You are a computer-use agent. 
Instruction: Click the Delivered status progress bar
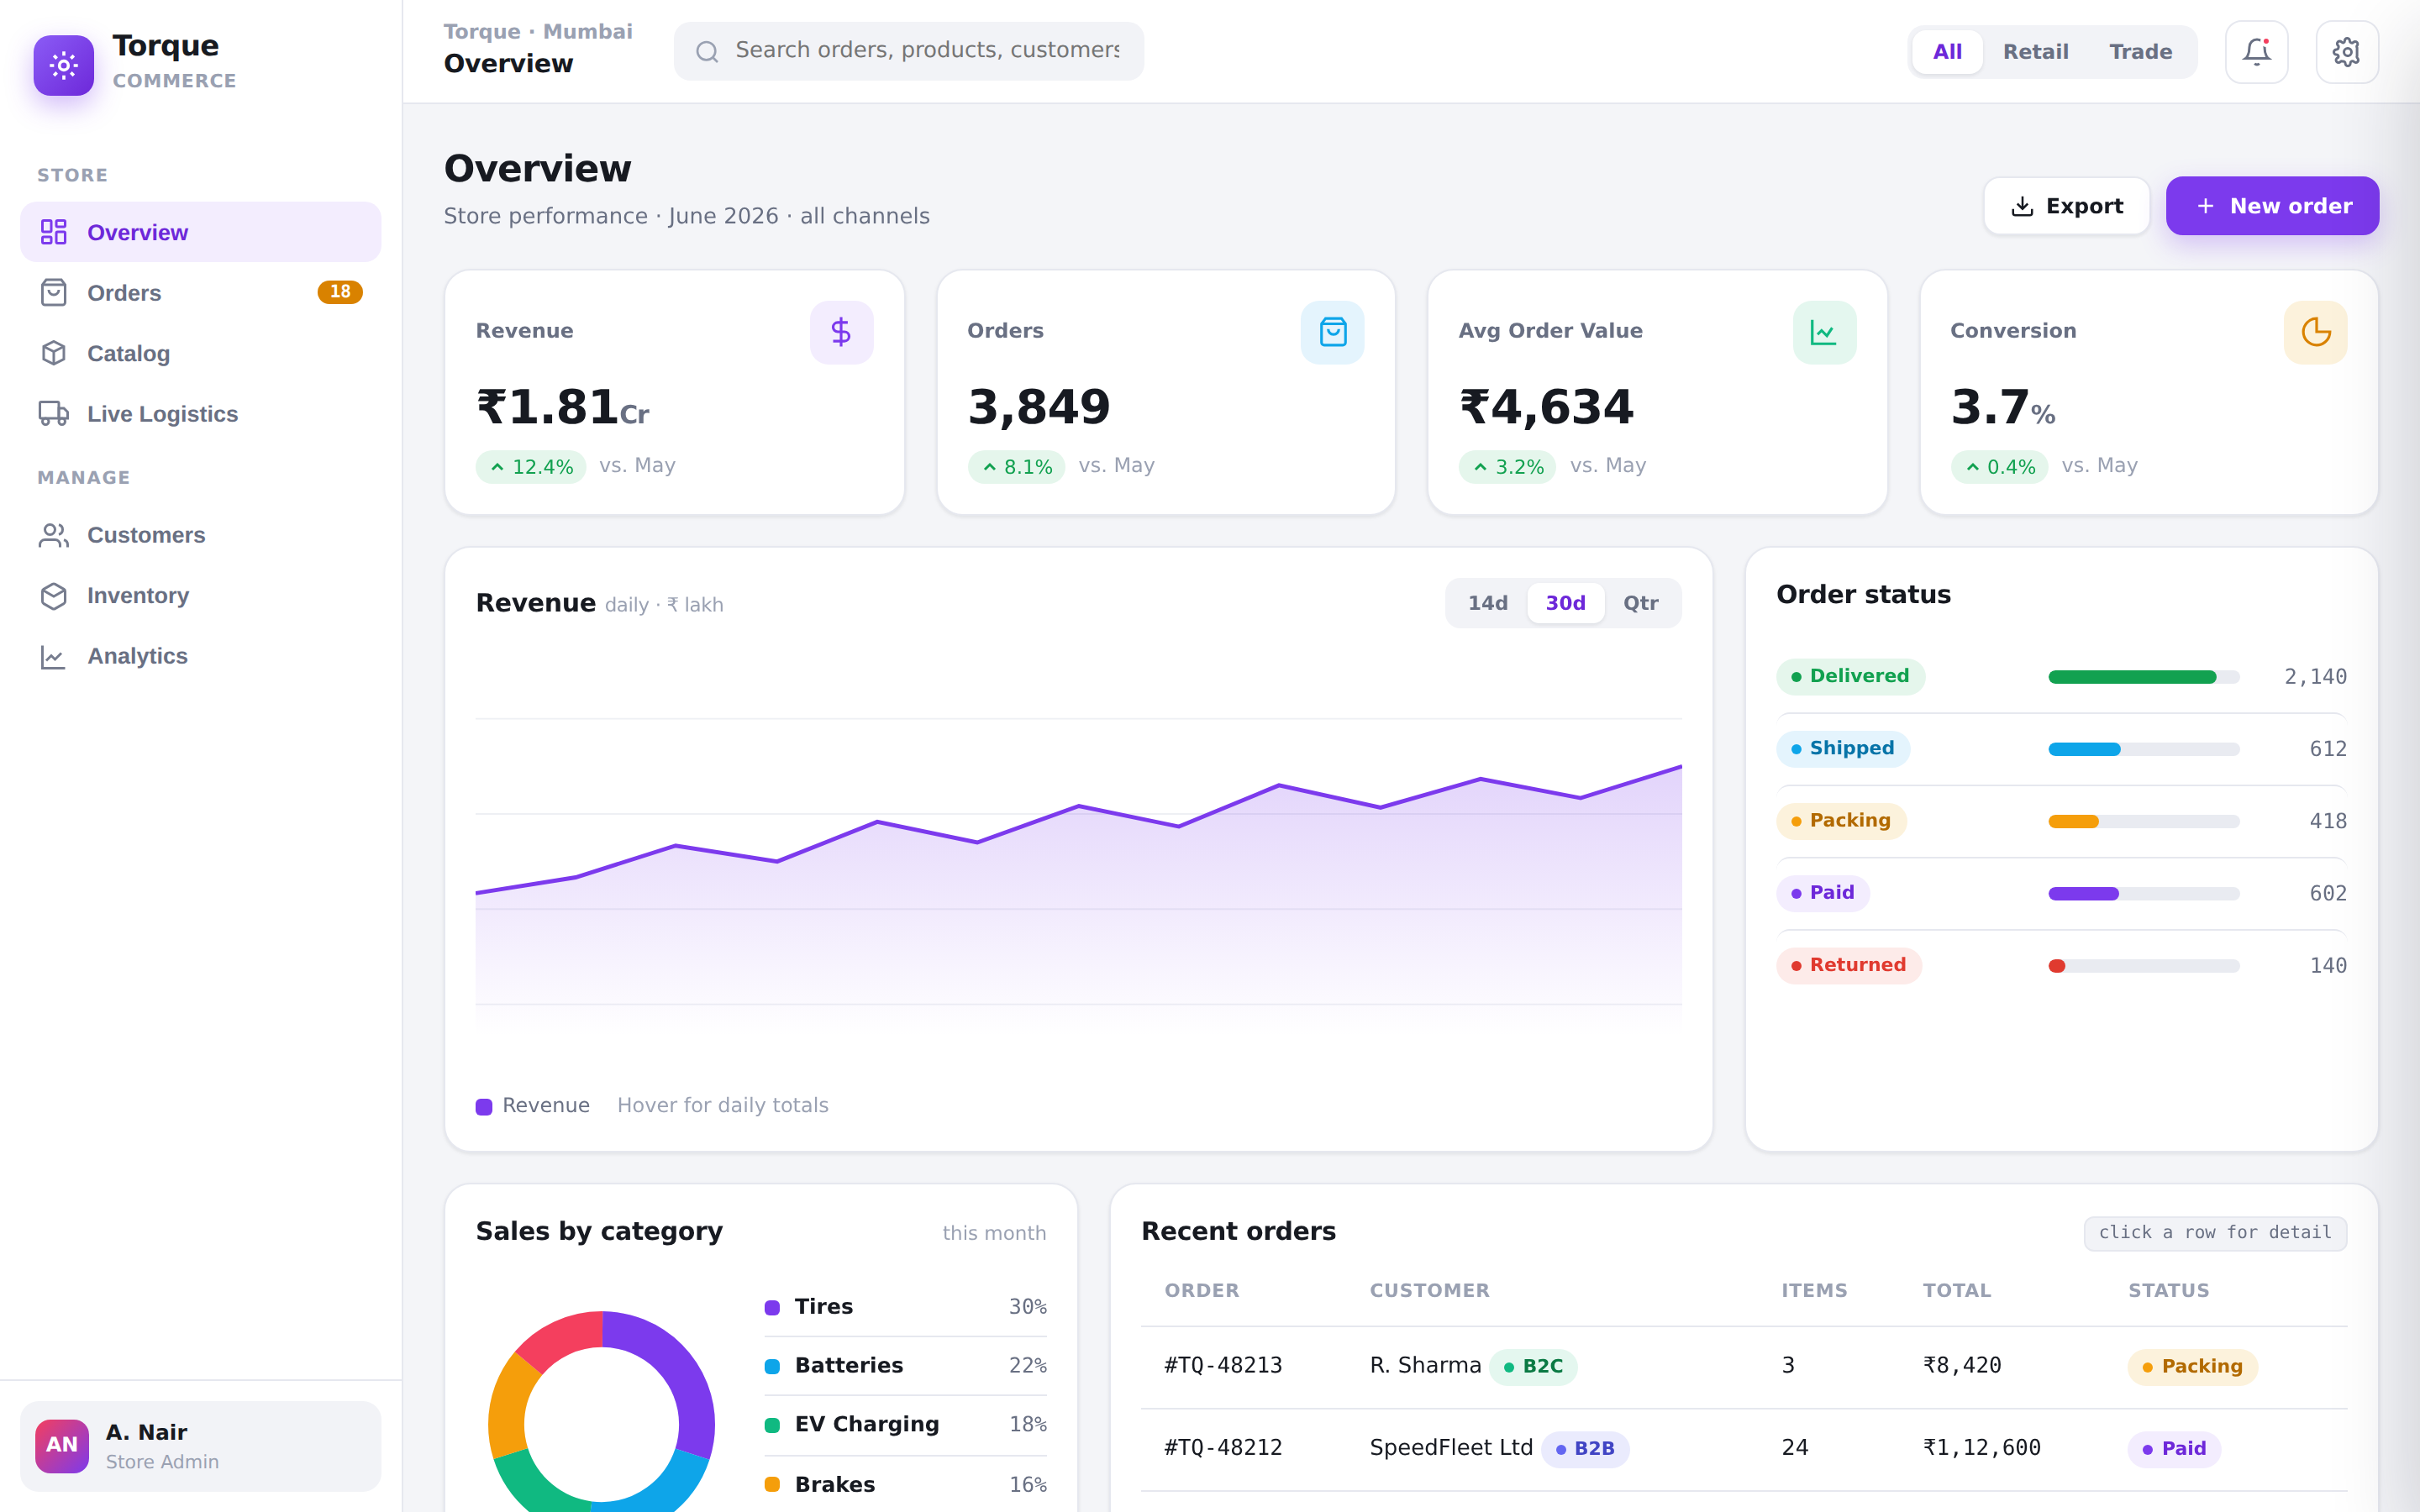coord(2143,677)
